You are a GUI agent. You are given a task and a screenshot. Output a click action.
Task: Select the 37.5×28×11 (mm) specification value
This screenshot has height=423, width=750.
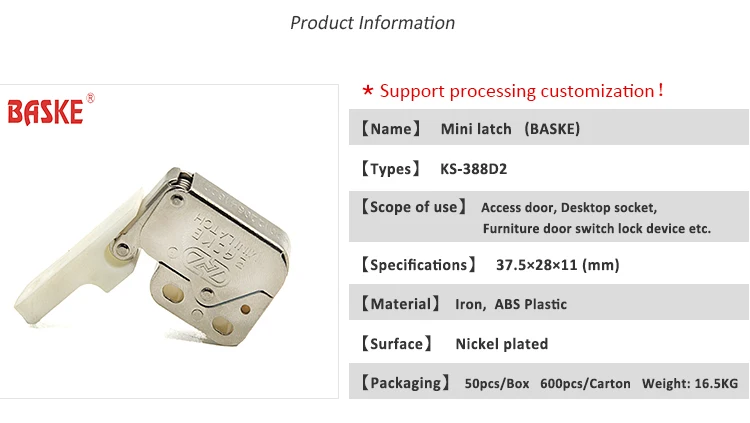click(x=557, y=265)
